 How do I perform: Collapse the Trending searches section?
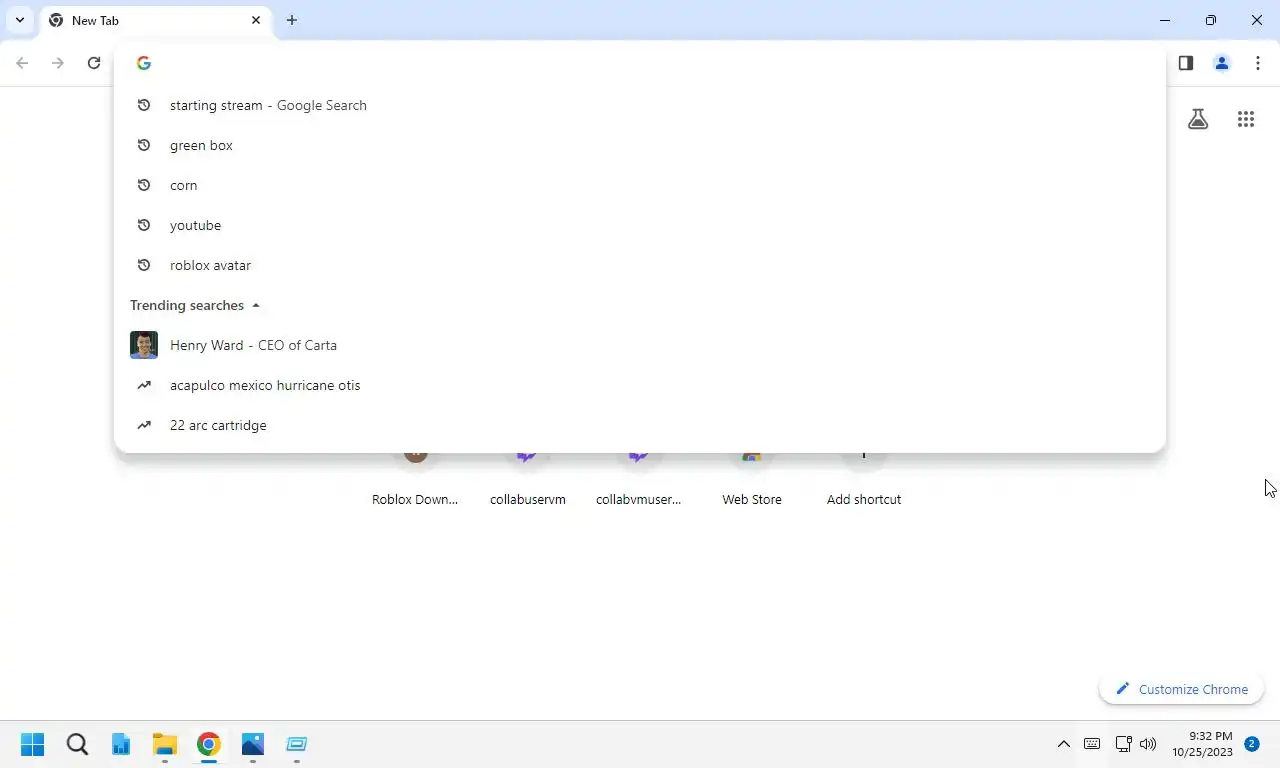pos(256,305)
